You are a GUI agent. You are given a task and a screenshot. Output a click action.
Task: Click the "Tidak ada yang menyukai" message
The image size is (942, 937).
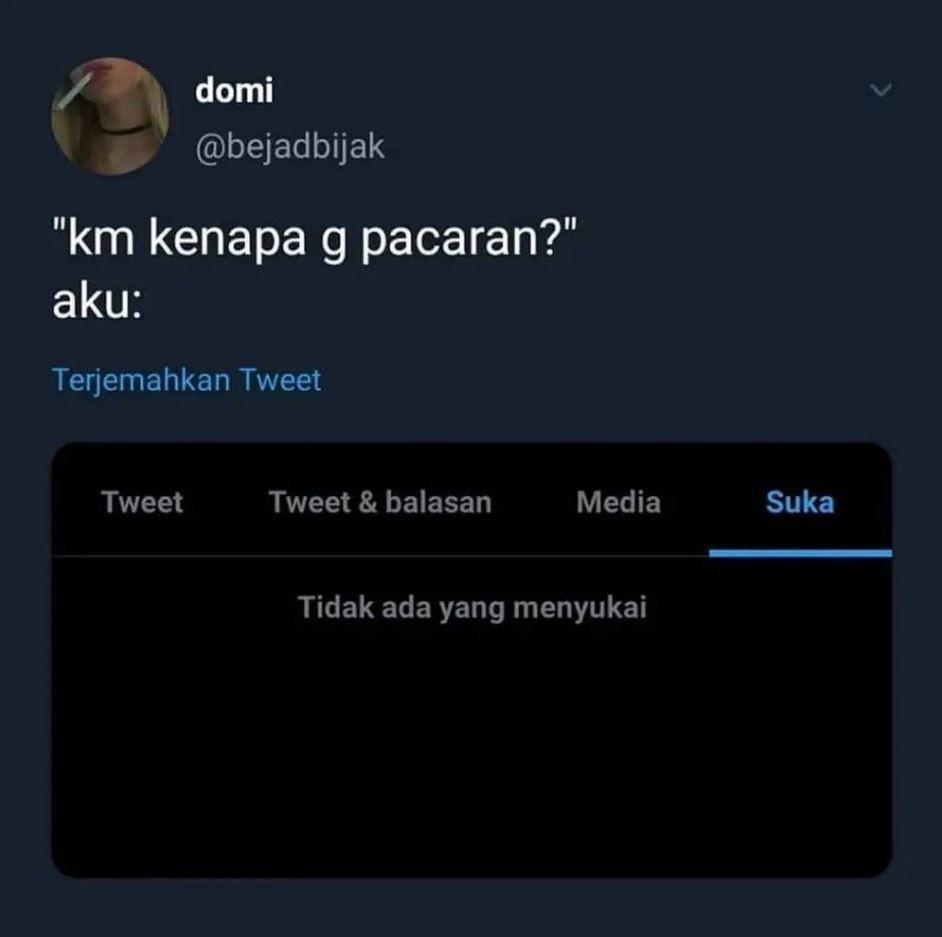[472, 607]
